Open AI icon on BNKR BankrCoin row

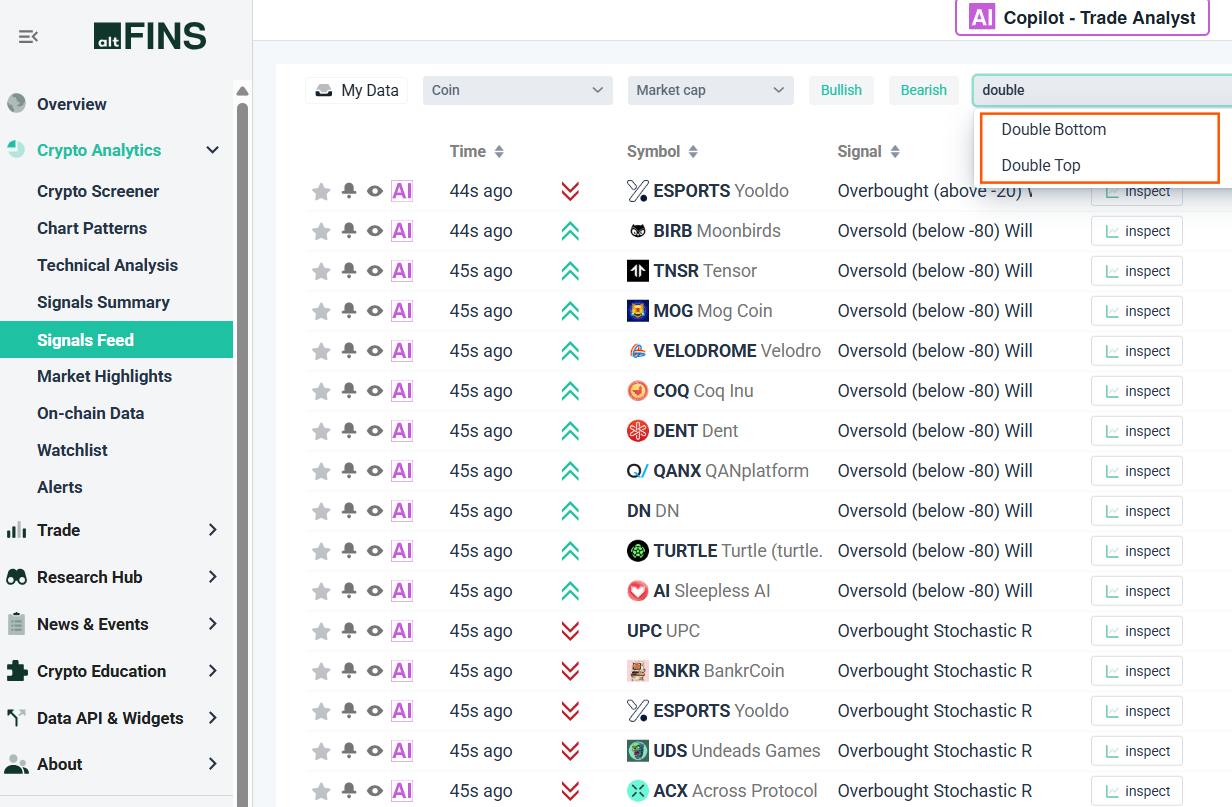(402, 671)
